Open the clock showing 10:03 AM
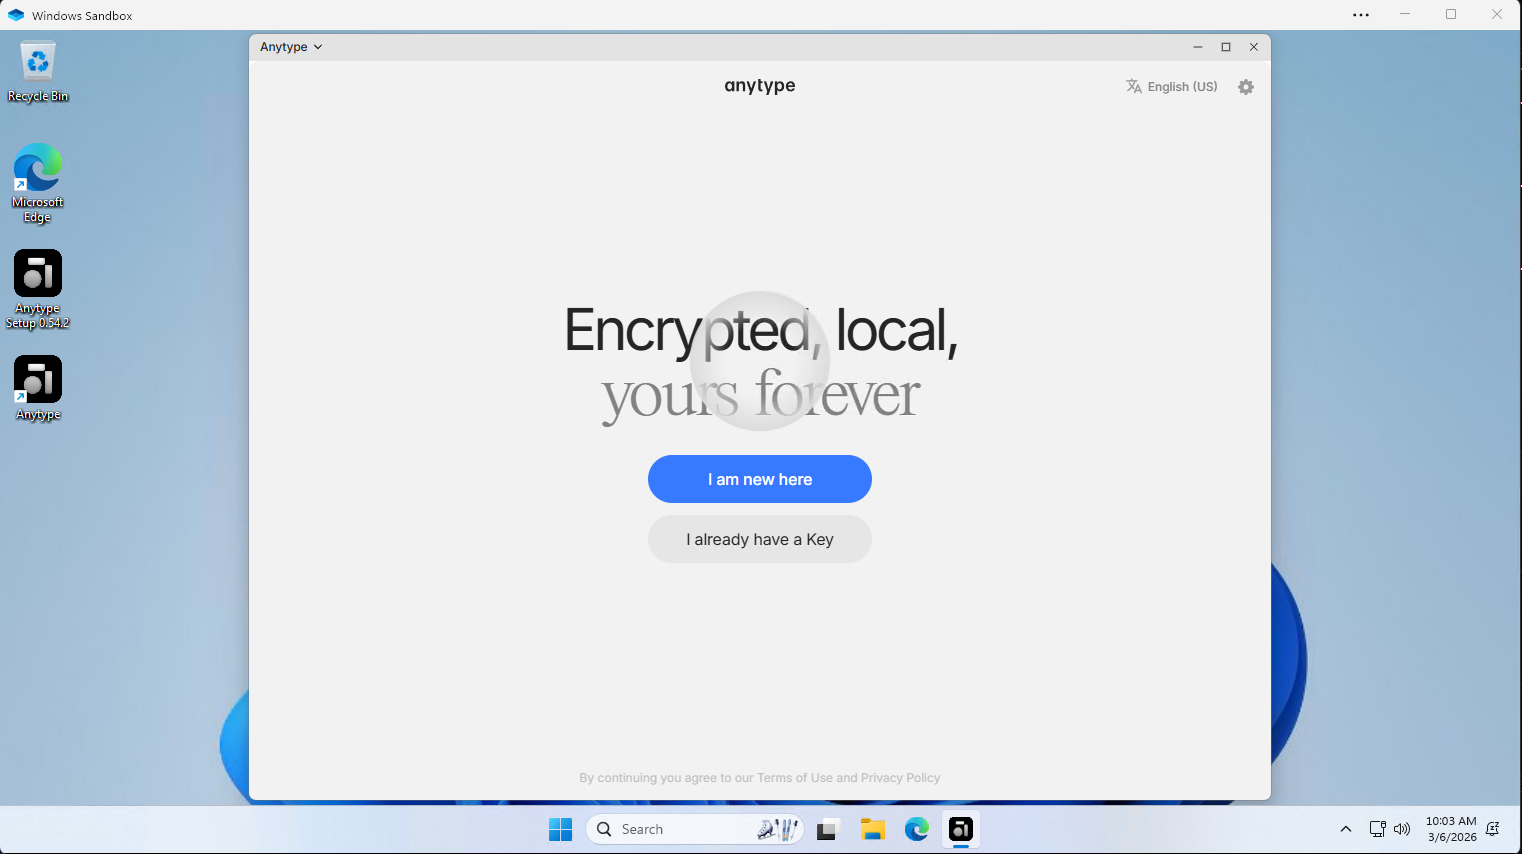 point(1451,829)
